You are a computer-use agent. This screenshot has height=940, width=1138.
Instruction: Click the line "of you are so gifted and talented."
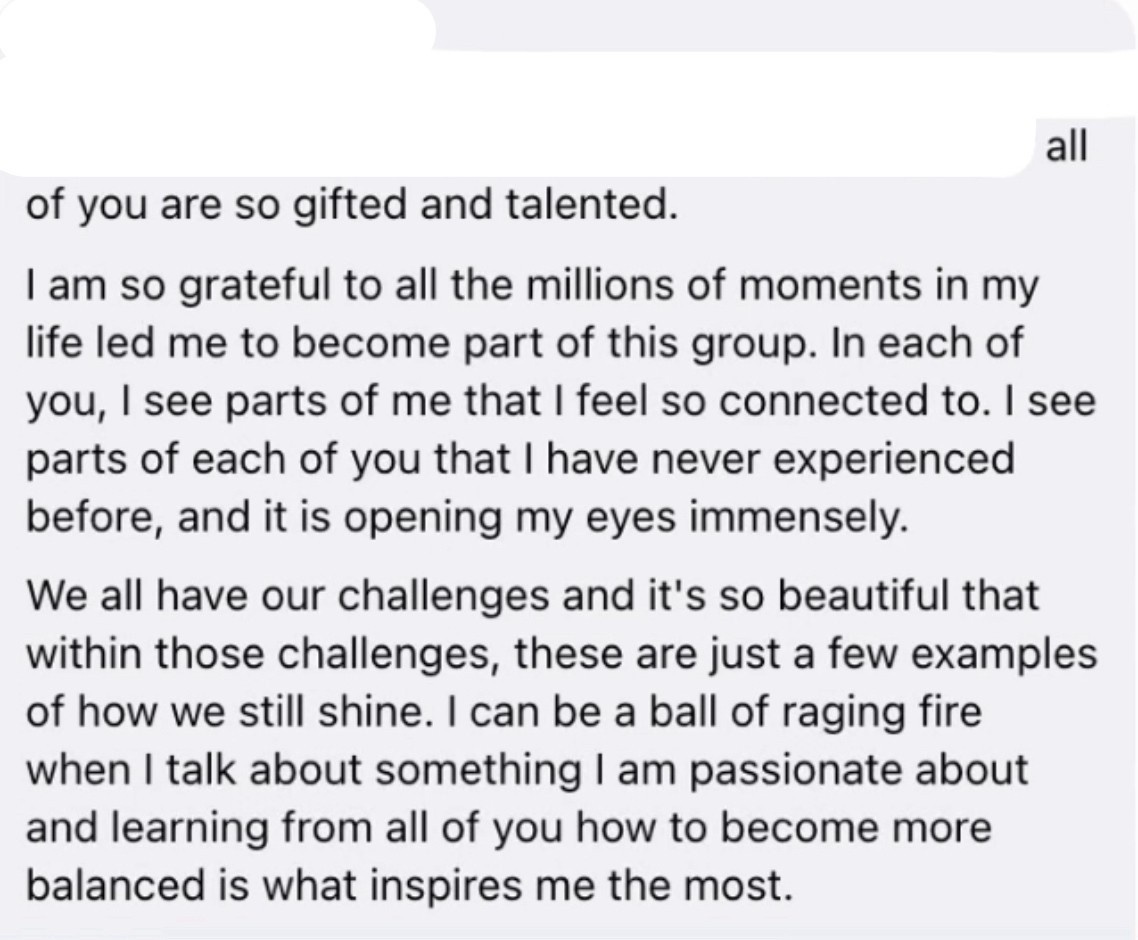click(345, 207)
